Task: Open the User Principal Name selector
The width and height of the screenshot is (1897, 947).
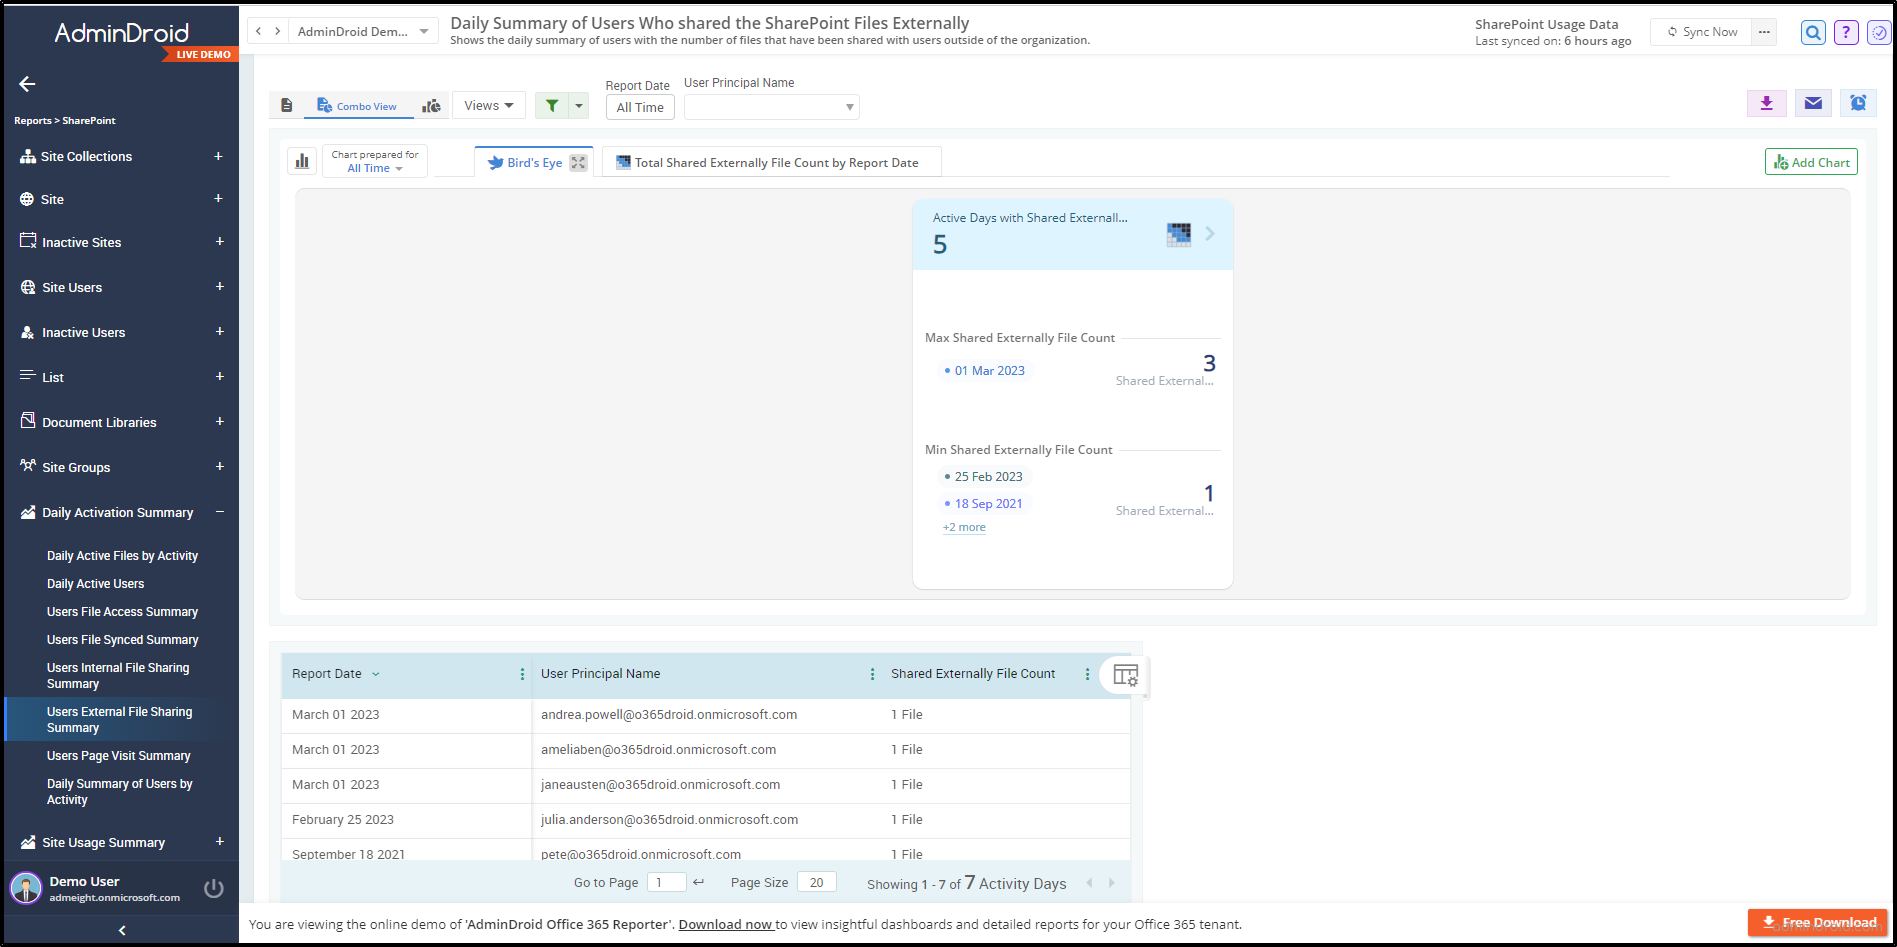Action: click(x=770, y=107)
